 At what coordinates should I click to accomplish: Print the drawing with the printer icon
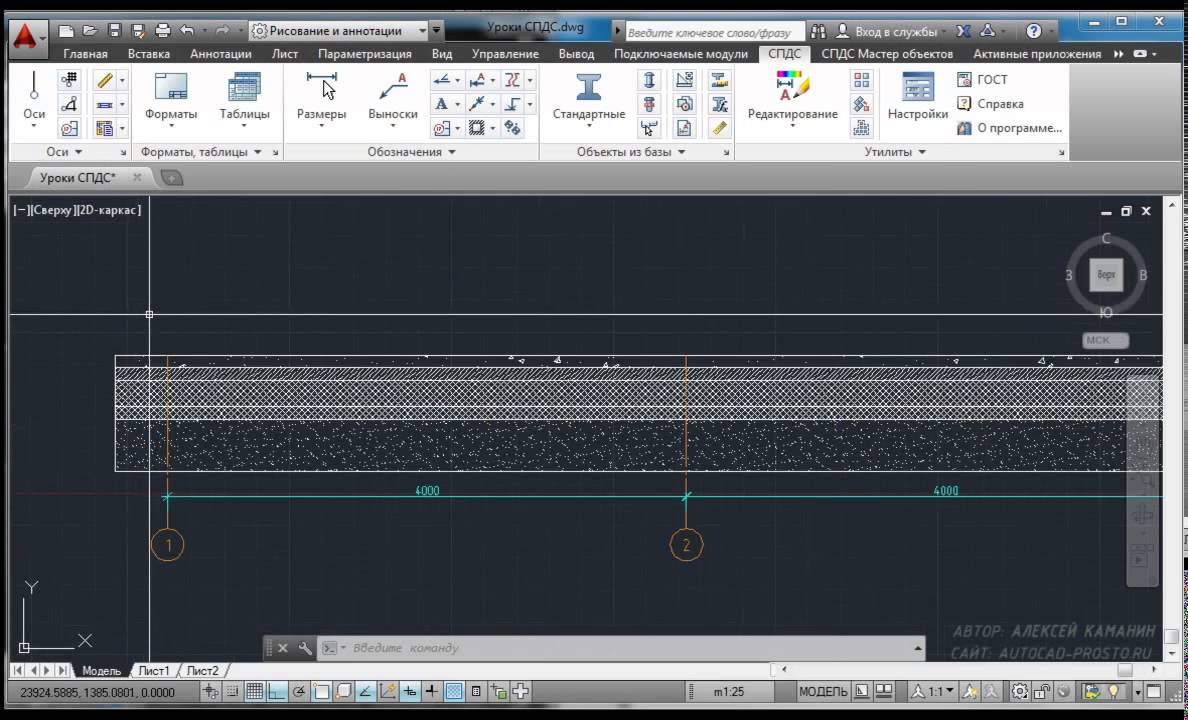point(162,31)
